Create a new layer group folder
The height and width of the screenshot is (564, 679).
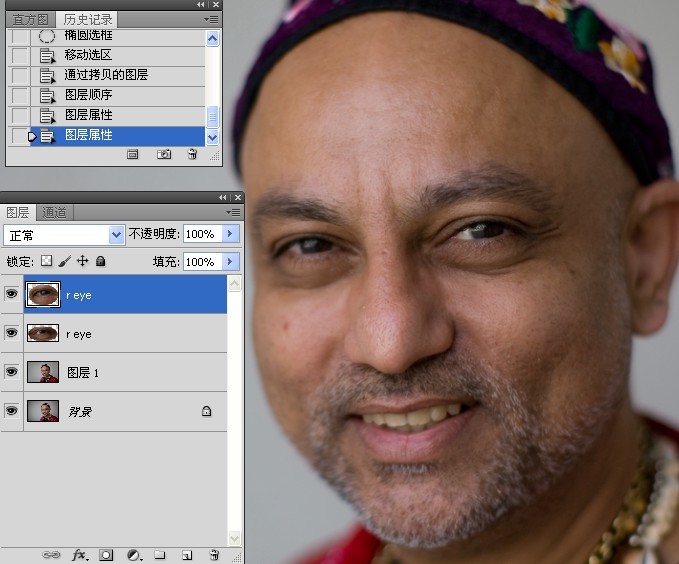click(160, 554)
